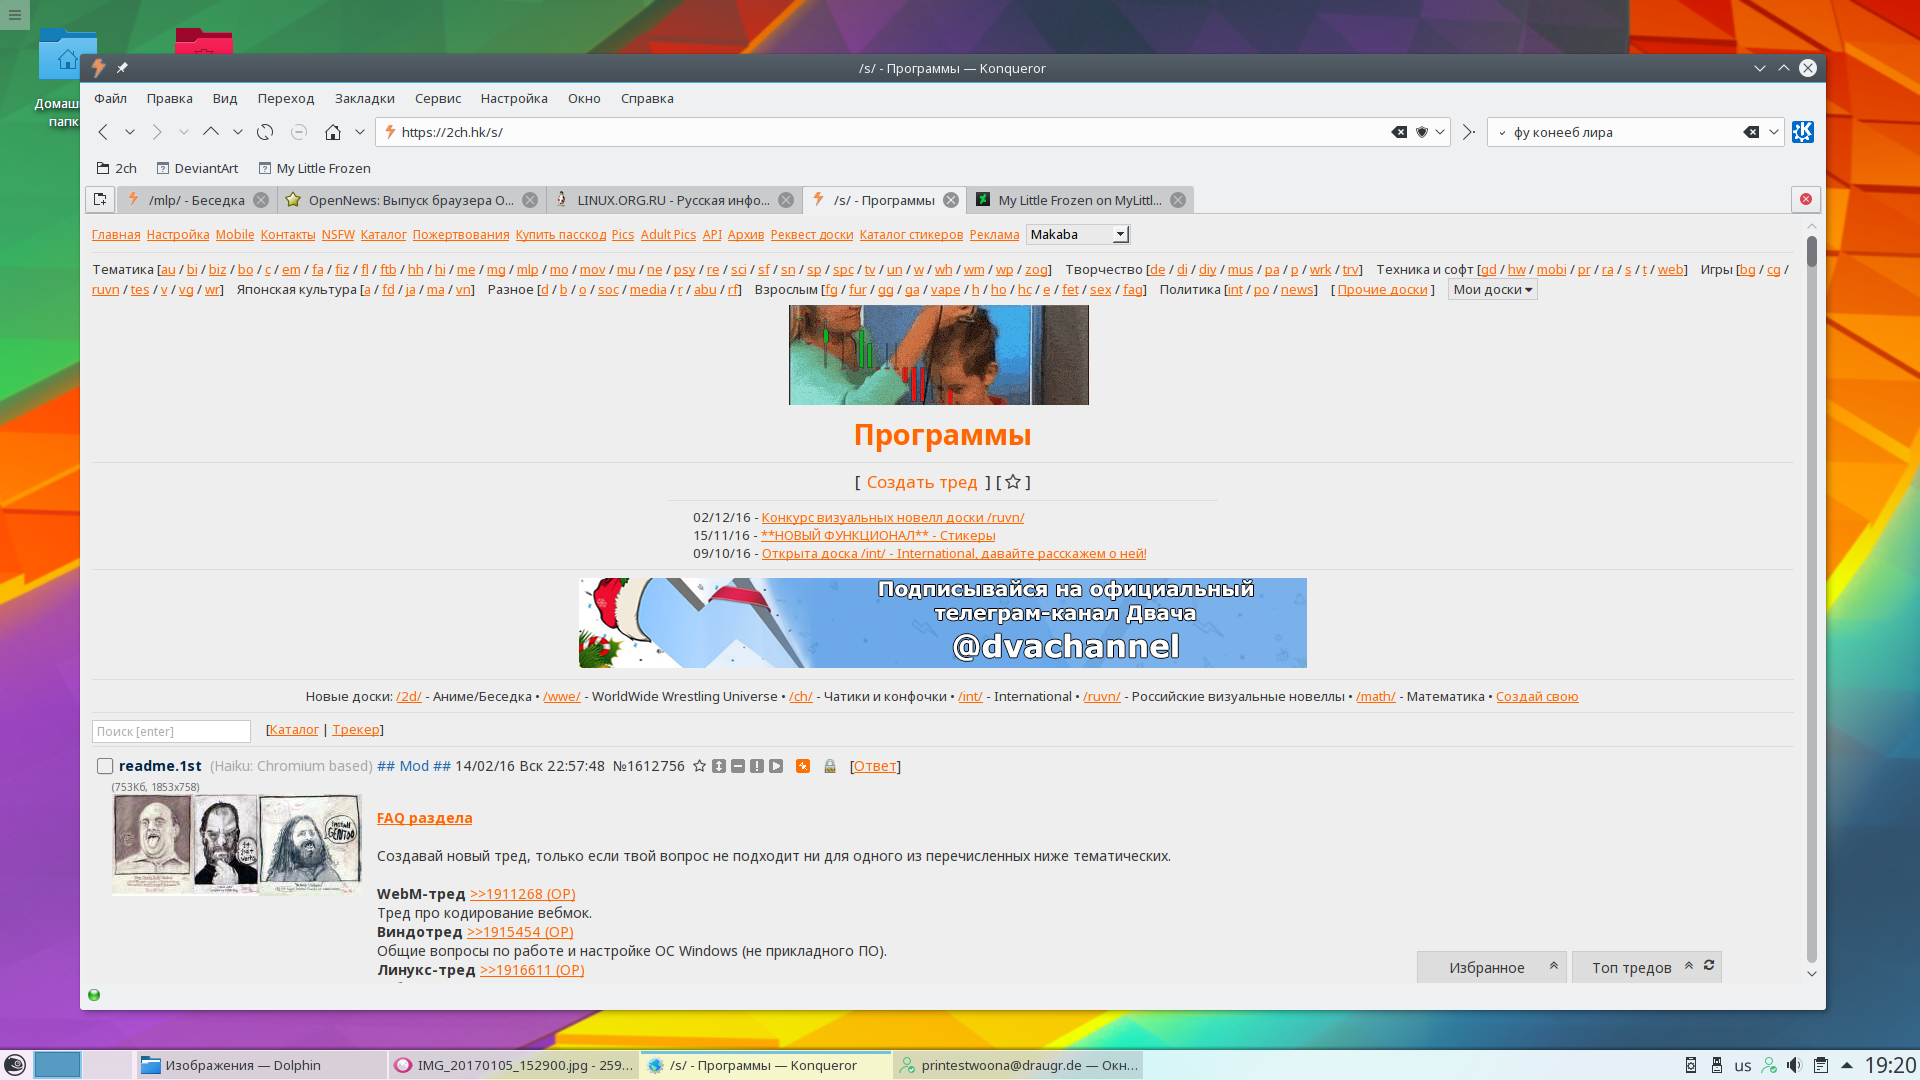Click the expand post icon for №1612756
Screen dimensions: 1920x1080
point(719,766)
